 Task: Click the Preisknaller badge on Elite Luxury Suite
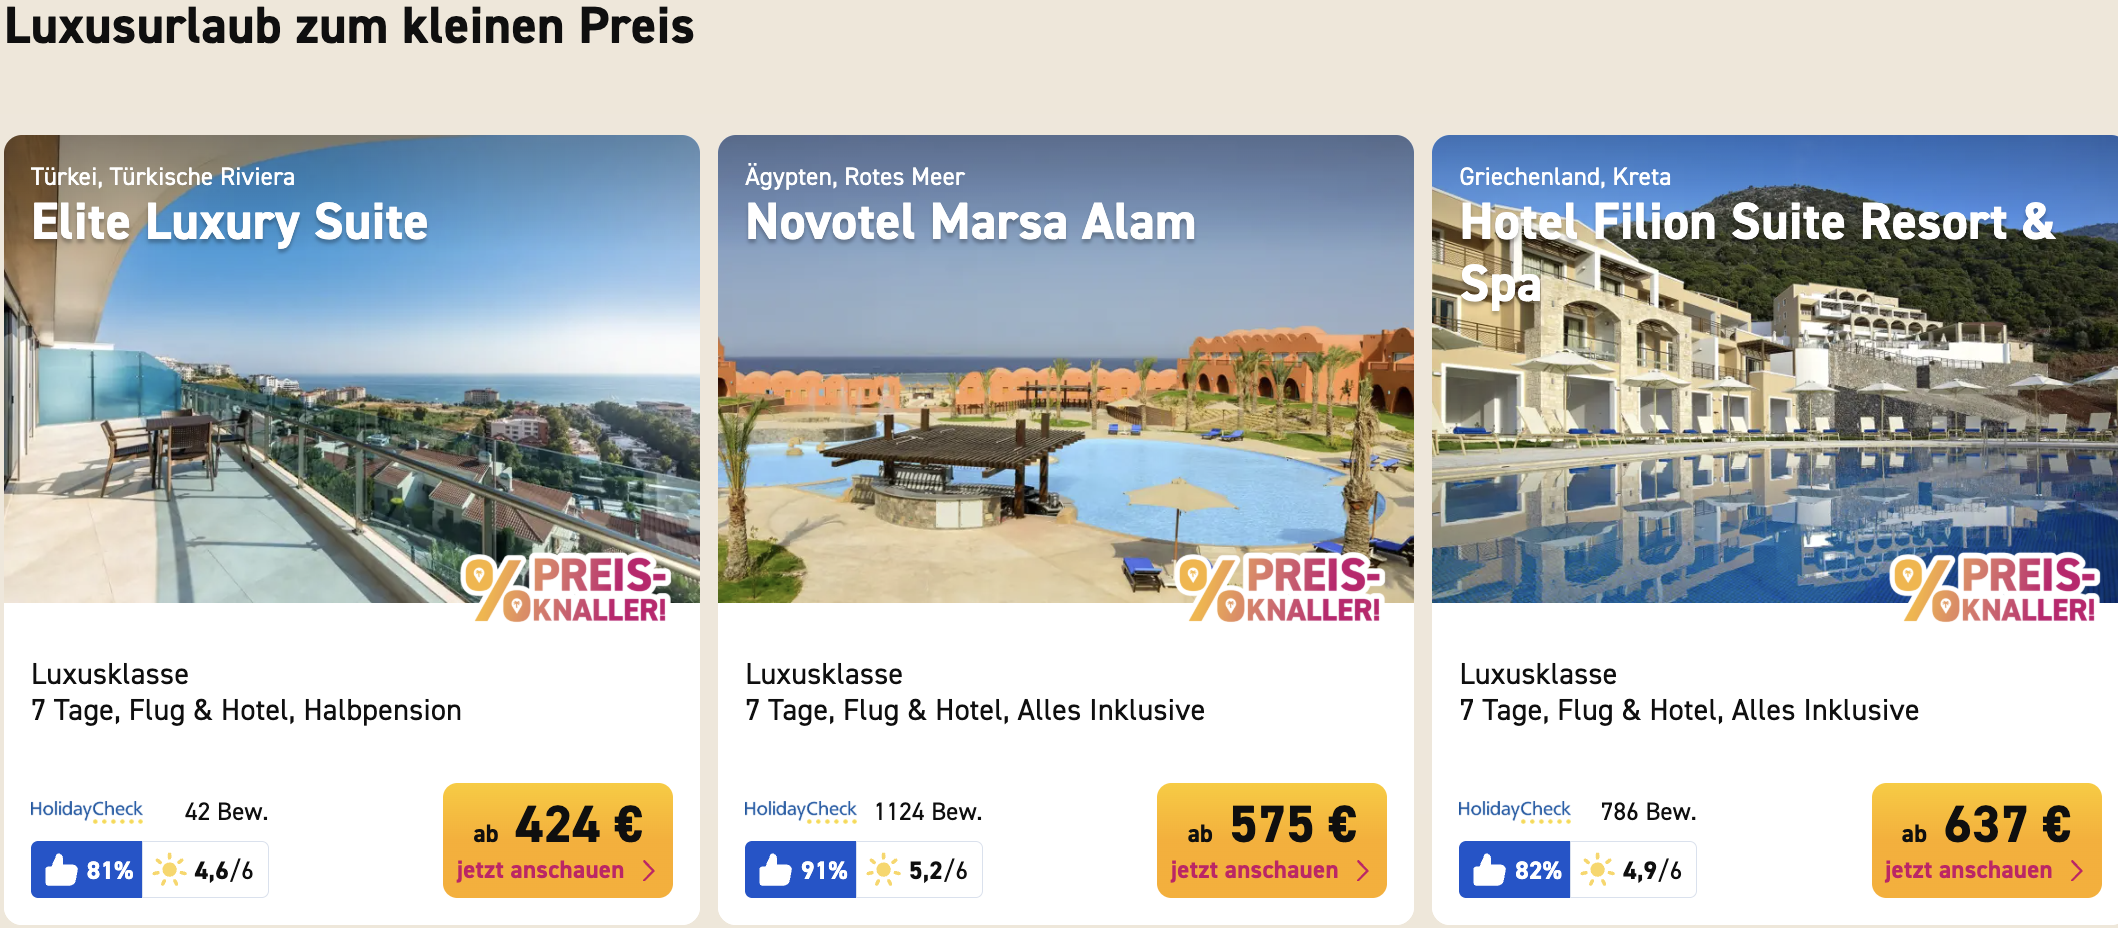566,589
